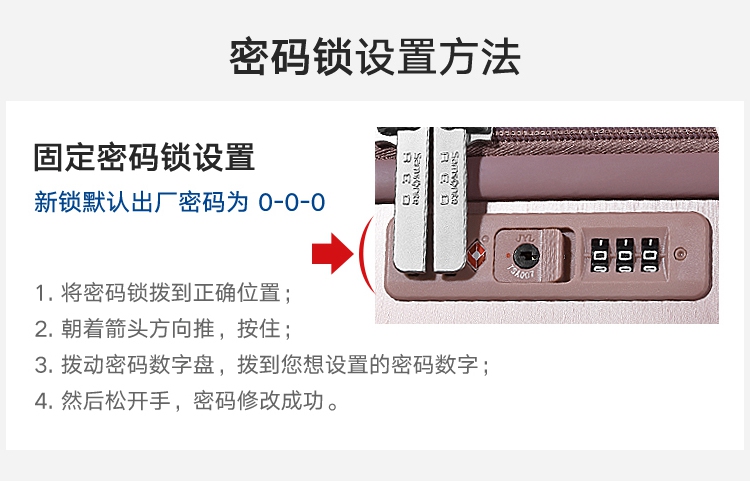Click step 1 将密码锁拨到正确位置
This screenshot has height=481, width=750.
pos(163,293)
